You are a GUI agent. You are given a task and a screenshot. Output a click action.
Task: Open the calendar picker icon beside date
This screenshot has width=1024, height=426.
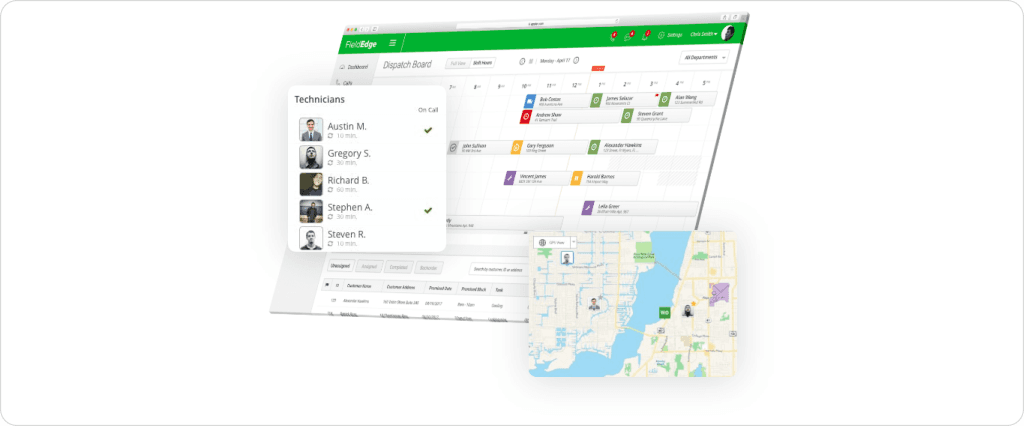[531, 61]
